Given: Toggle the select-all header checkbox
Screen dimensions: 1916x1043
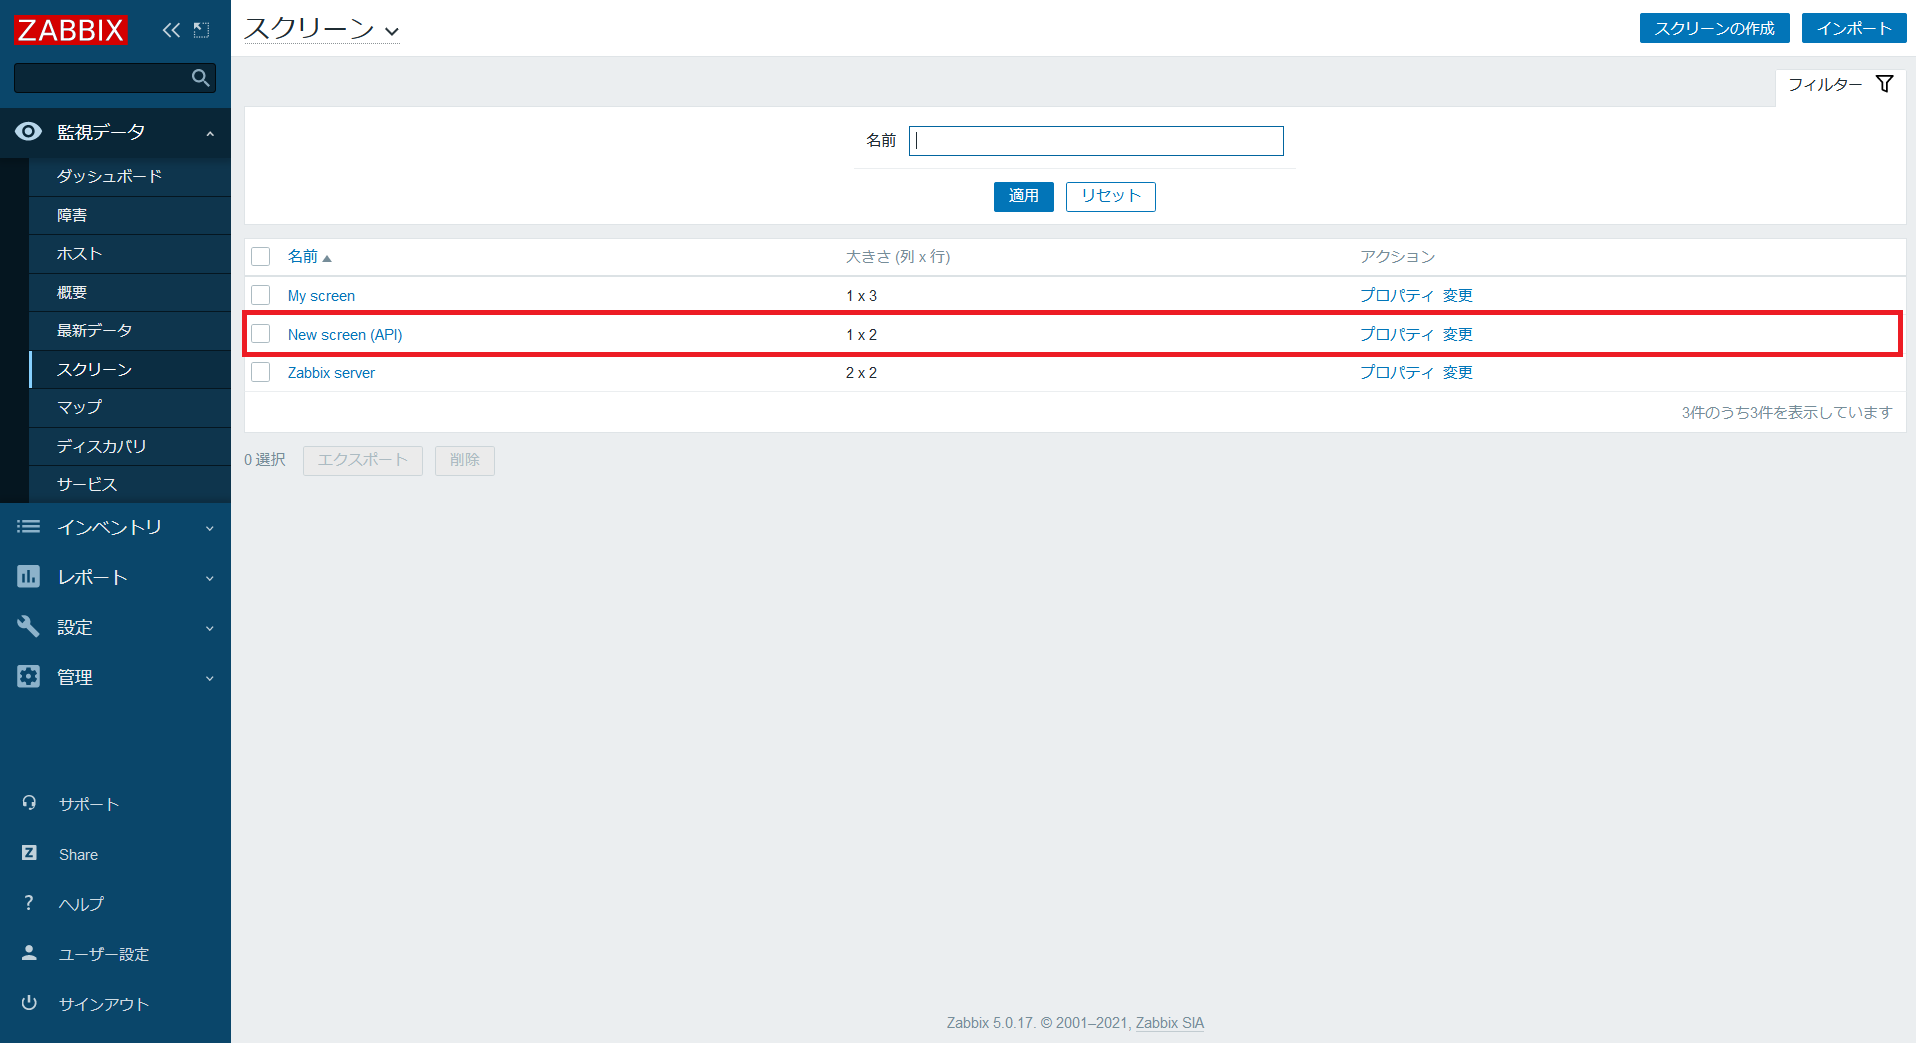Looking at the screenshot, I should pos(261,257).
